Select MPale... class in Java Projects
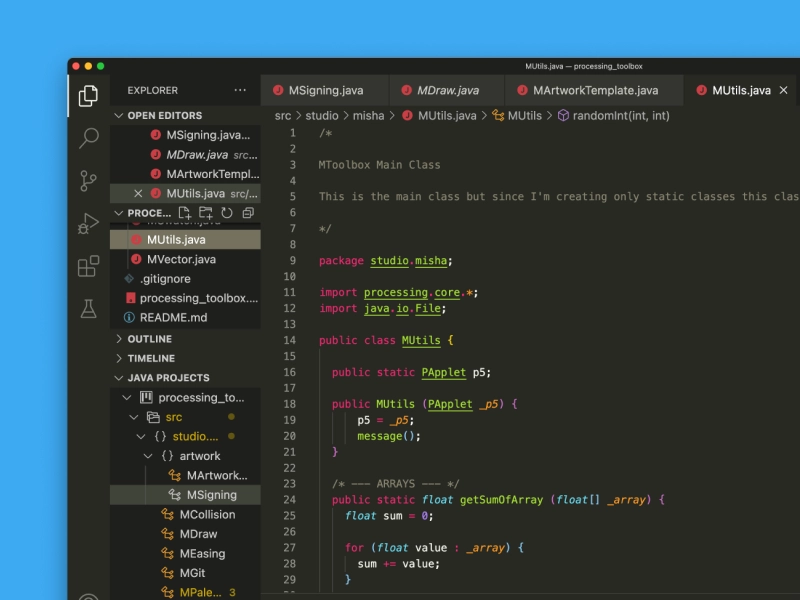The width and height of the screenshot is (800, 600). click(185, 592)
